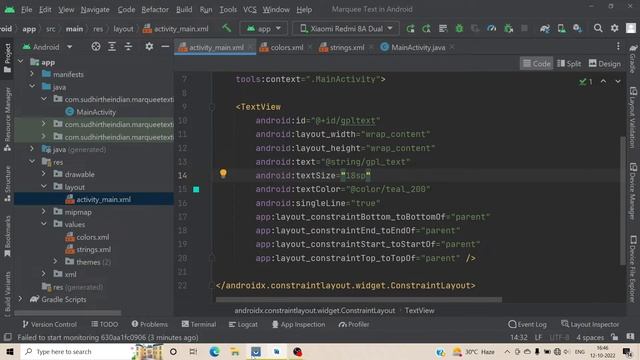Open the Version Control tool window
Screen dimensions: 640x360
[49, 324]
